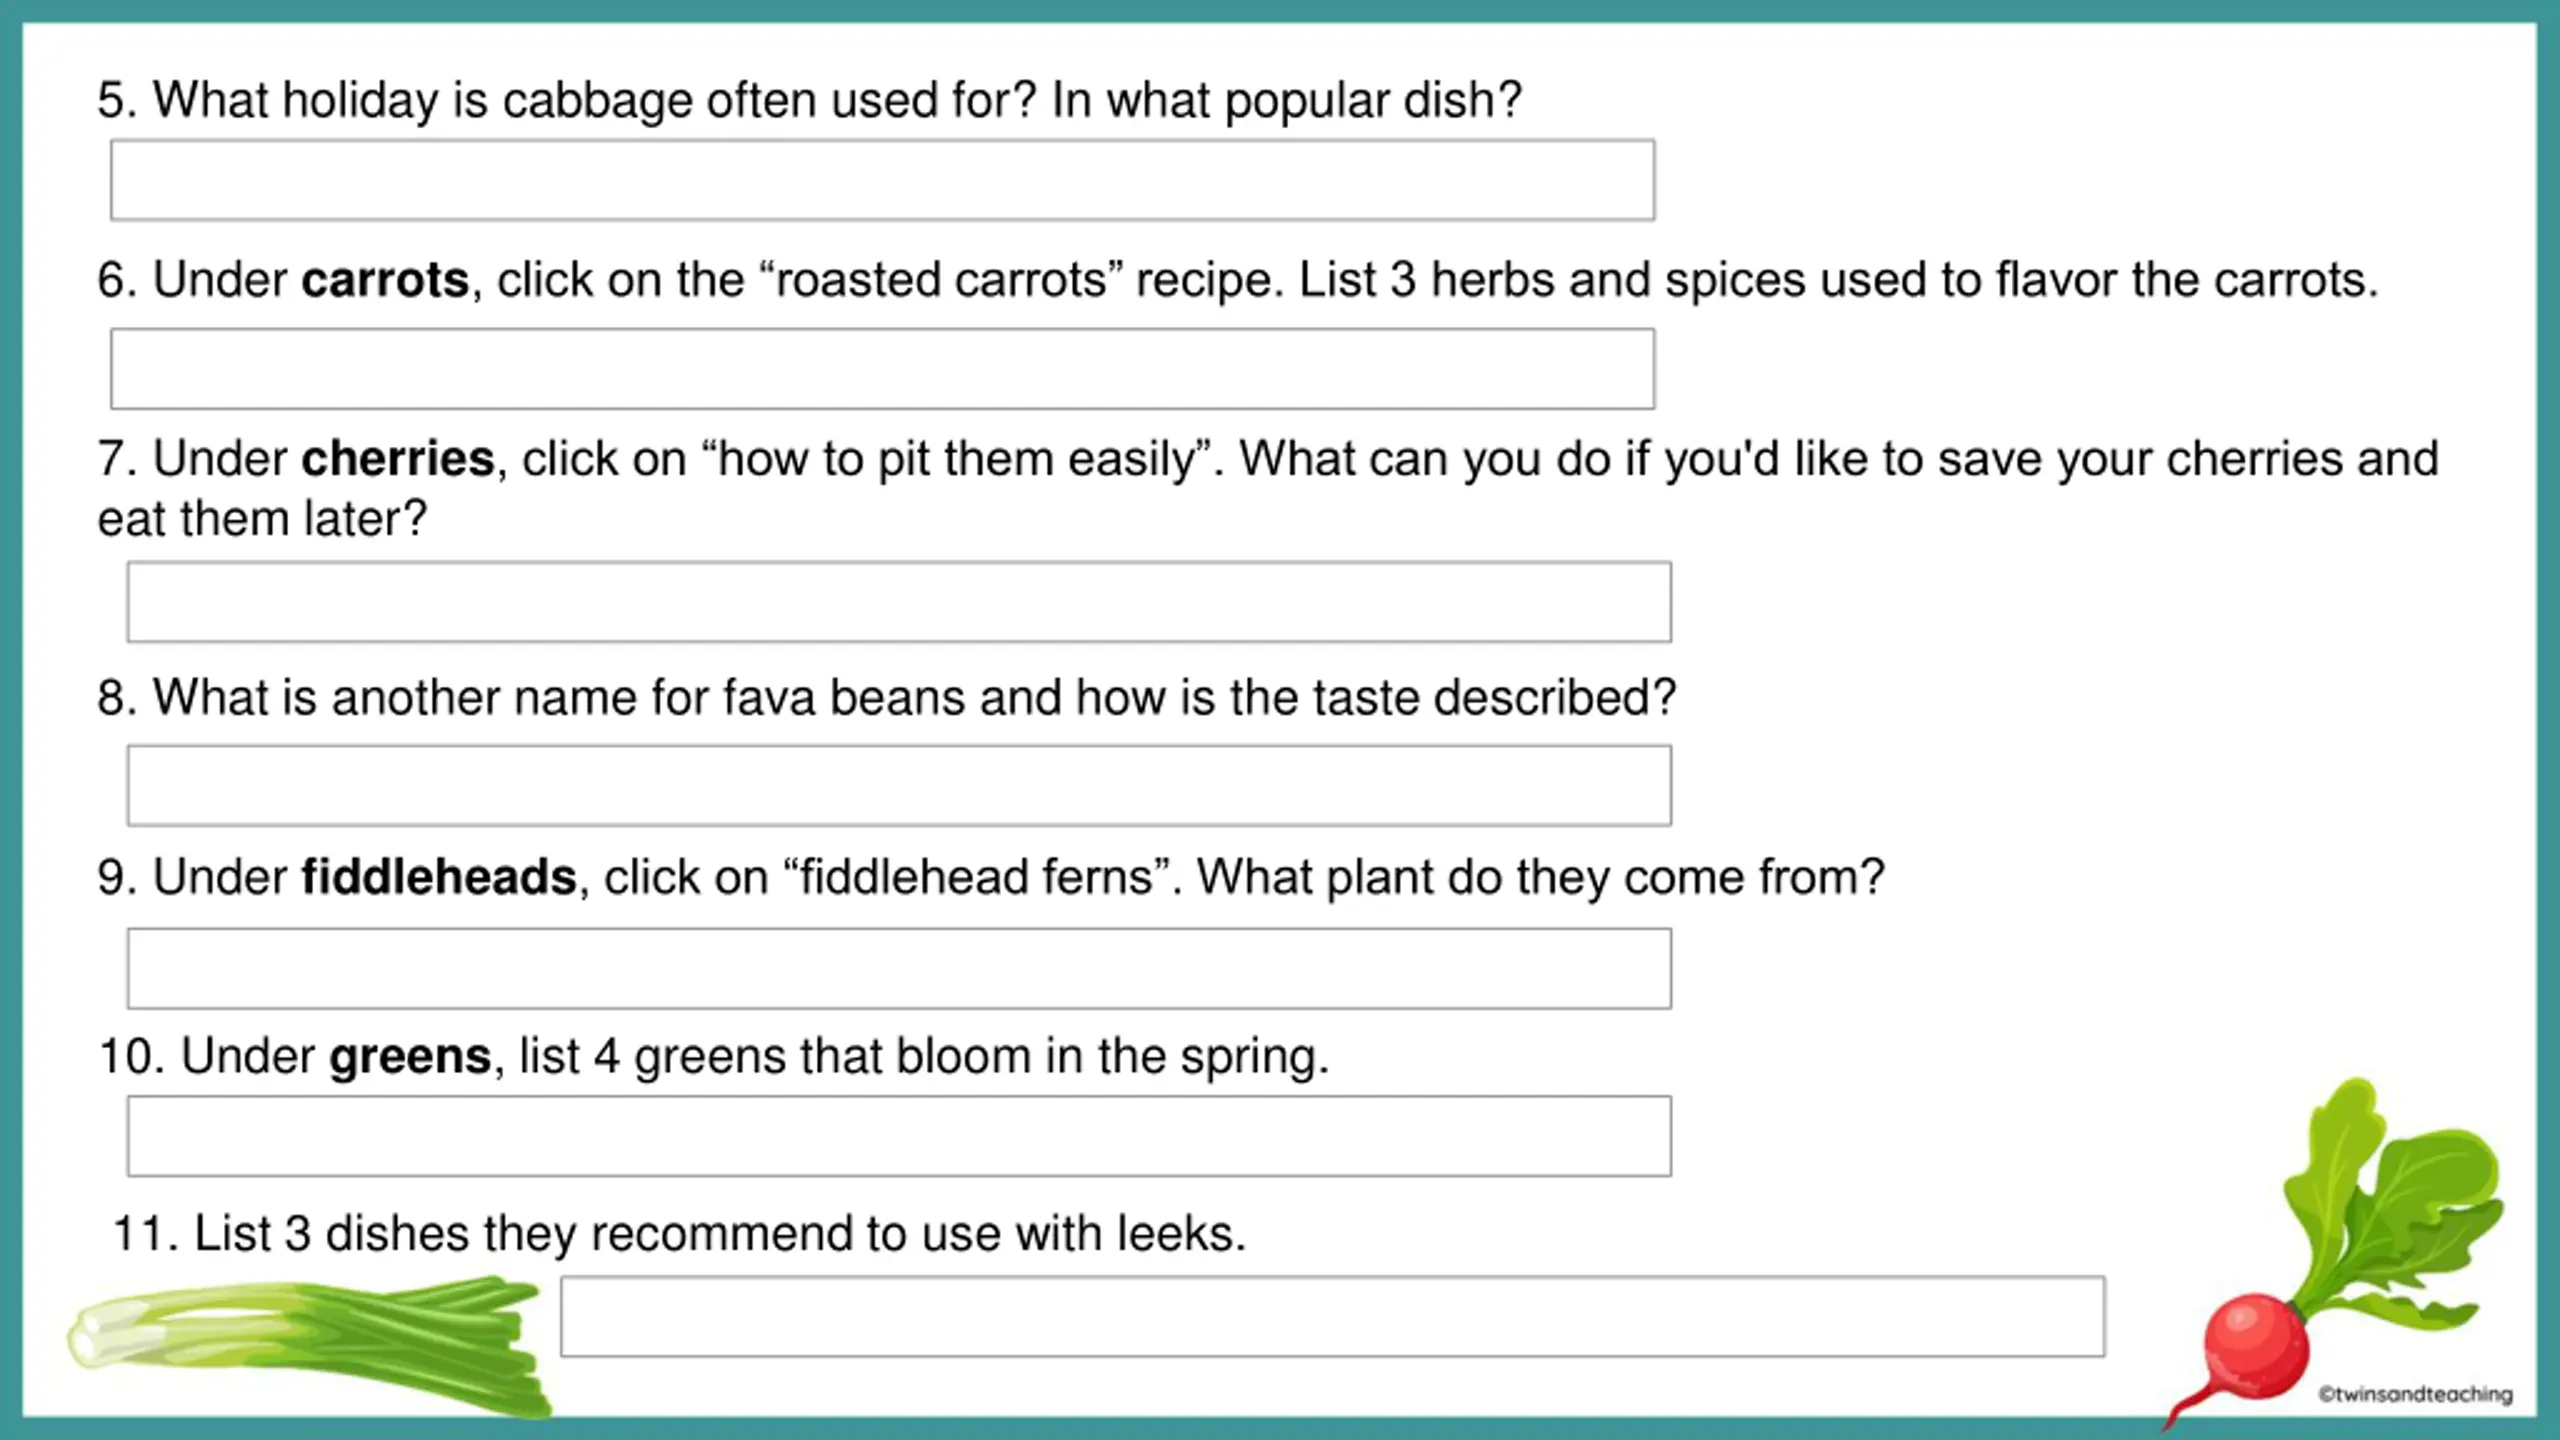Click the bold word cherries
The image size is (2560, 1440).
point(398,459)
